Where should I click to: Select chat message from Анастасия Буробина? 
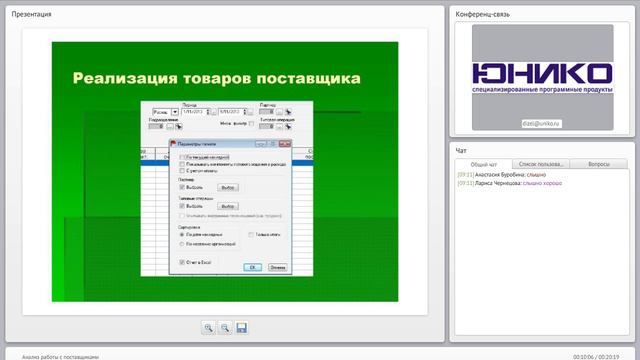pos(502,175)
